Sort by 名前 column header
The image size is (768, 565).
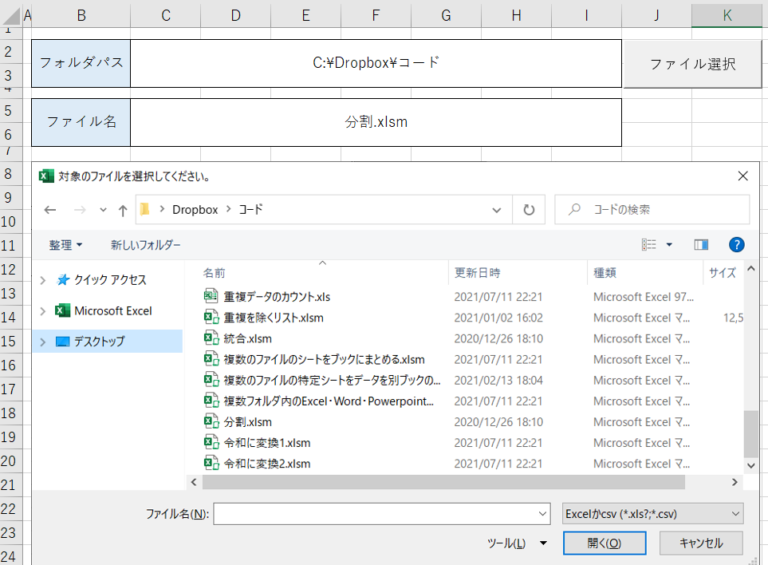215,273
